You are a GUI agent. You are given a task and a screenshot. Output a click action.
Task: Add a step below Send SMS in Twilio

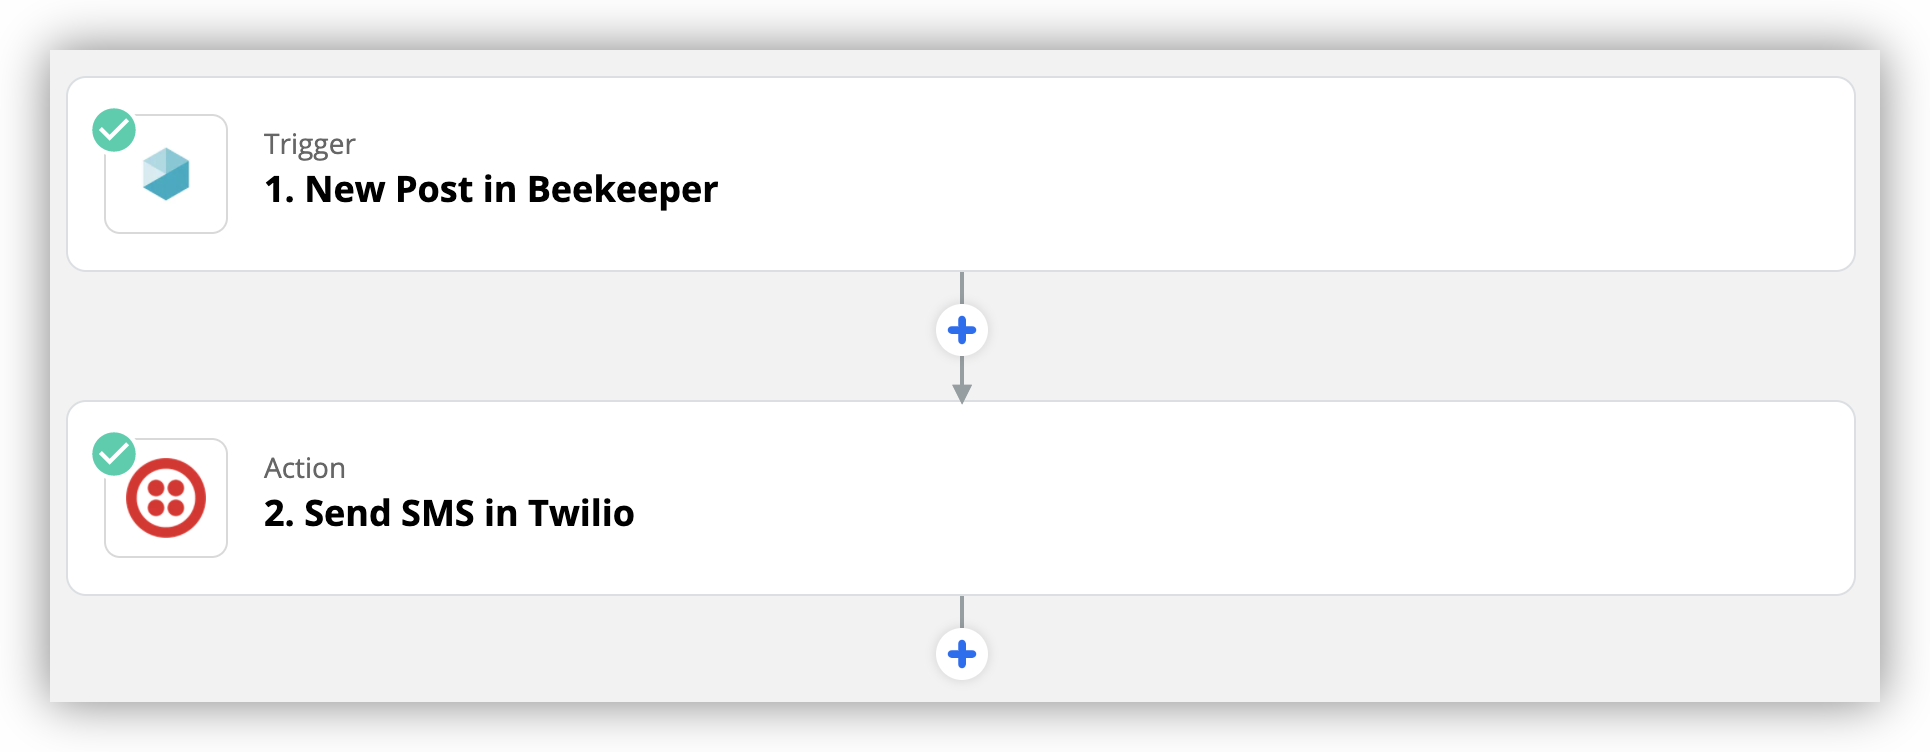962,654
